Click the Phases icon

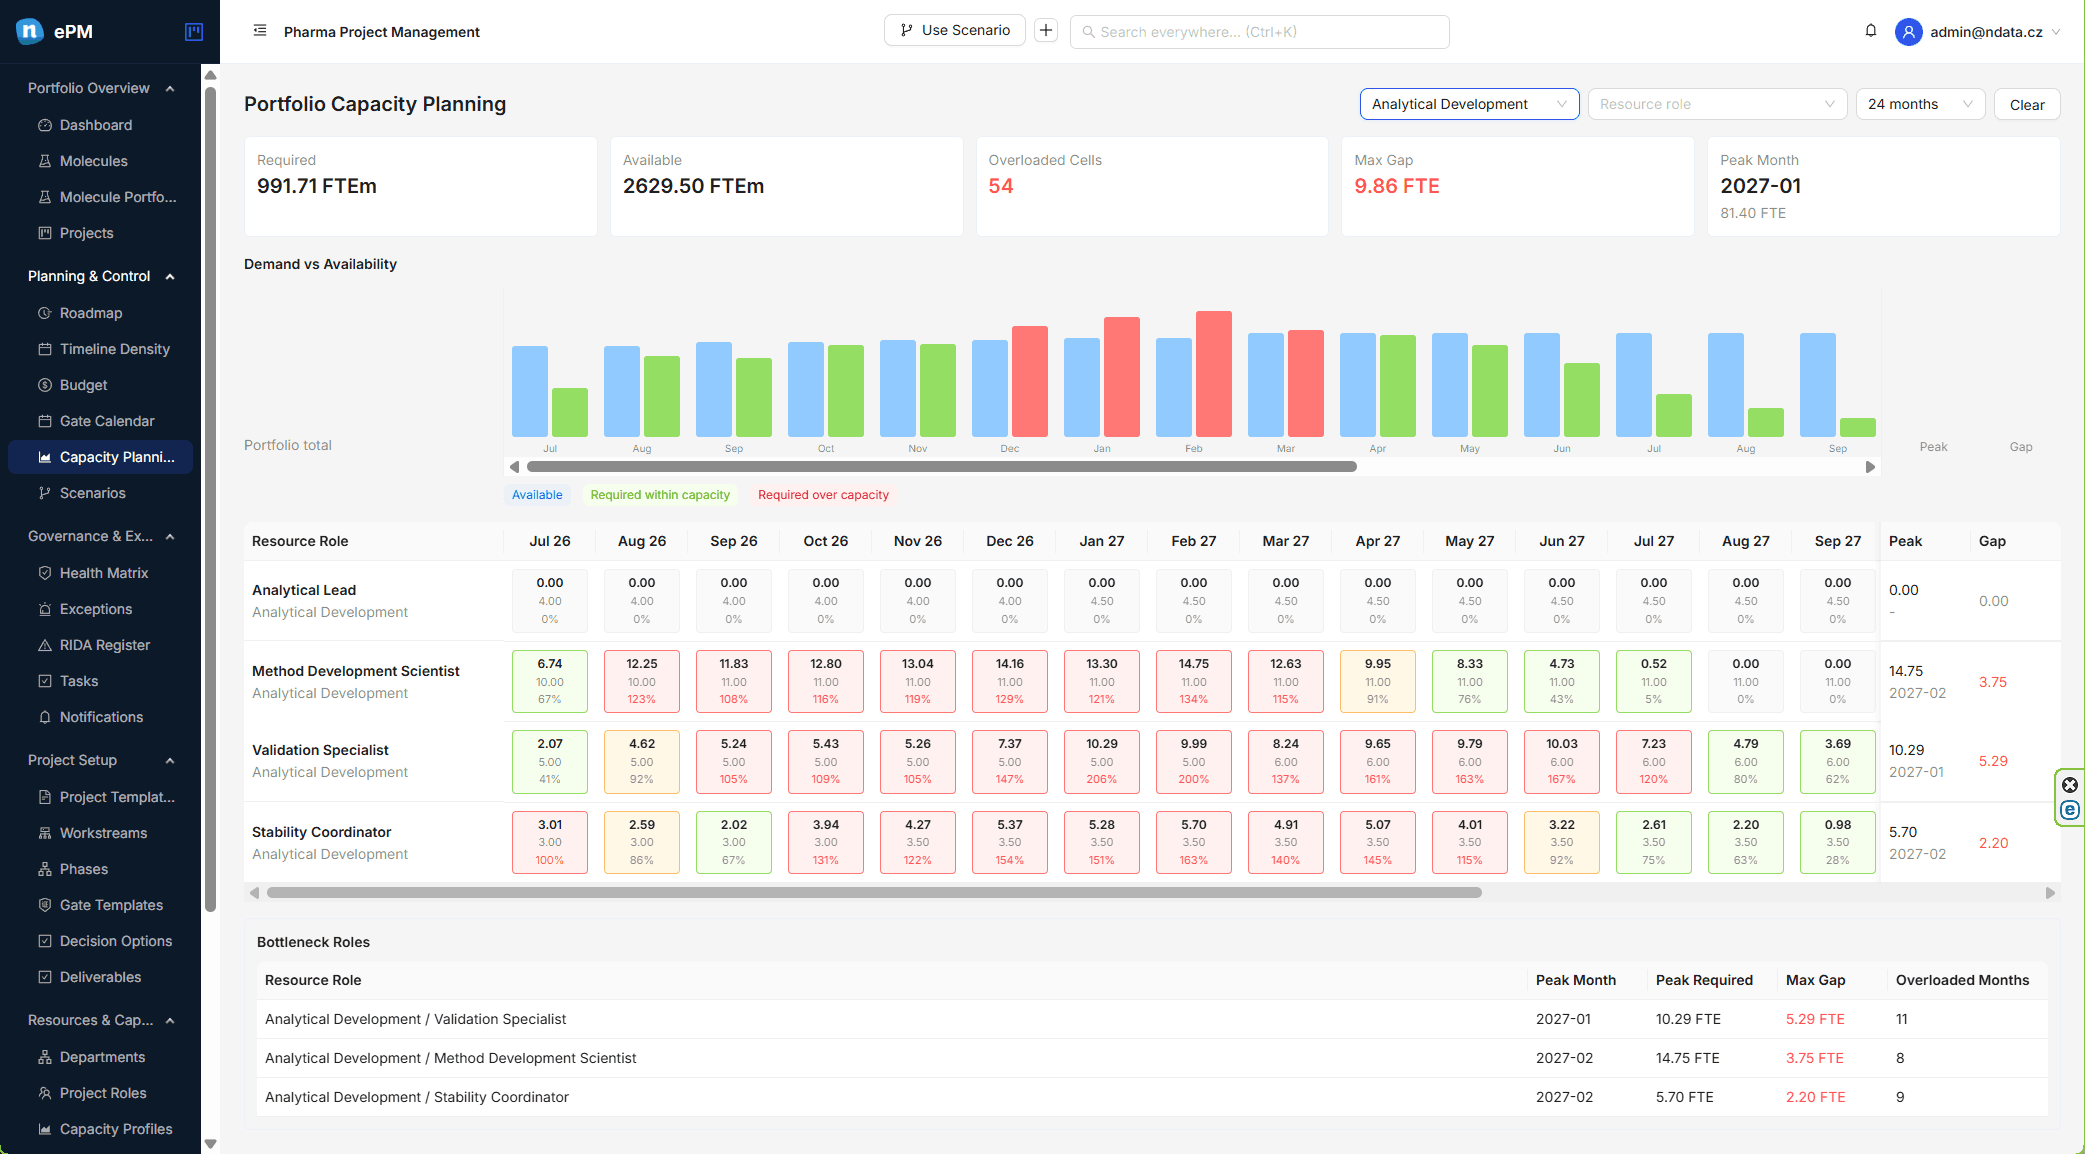pyautogui.click(x=45, y=869)
